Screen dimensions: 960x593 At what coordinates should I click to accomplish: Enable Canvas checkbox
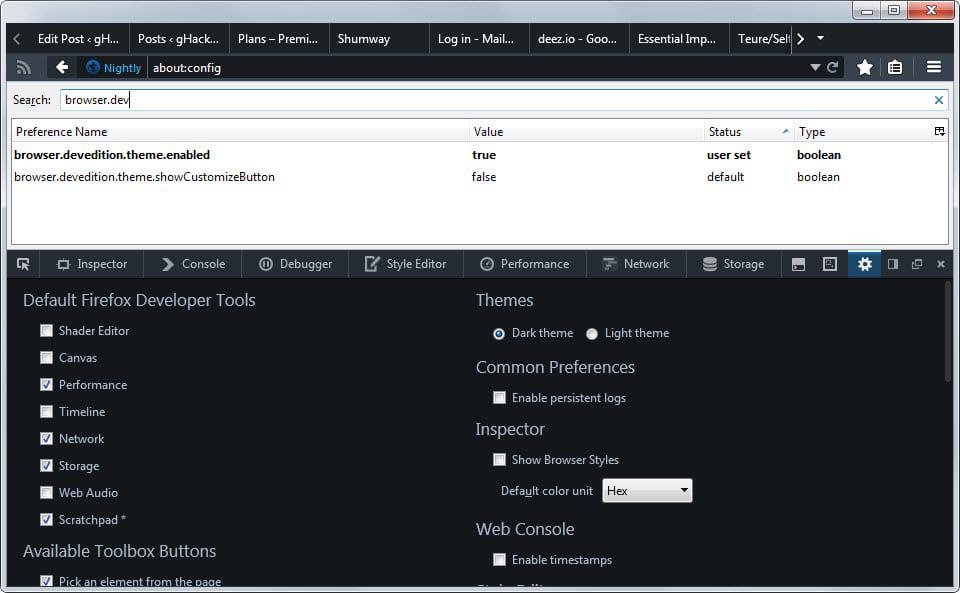pyautogui.click(x=47, y=358)
